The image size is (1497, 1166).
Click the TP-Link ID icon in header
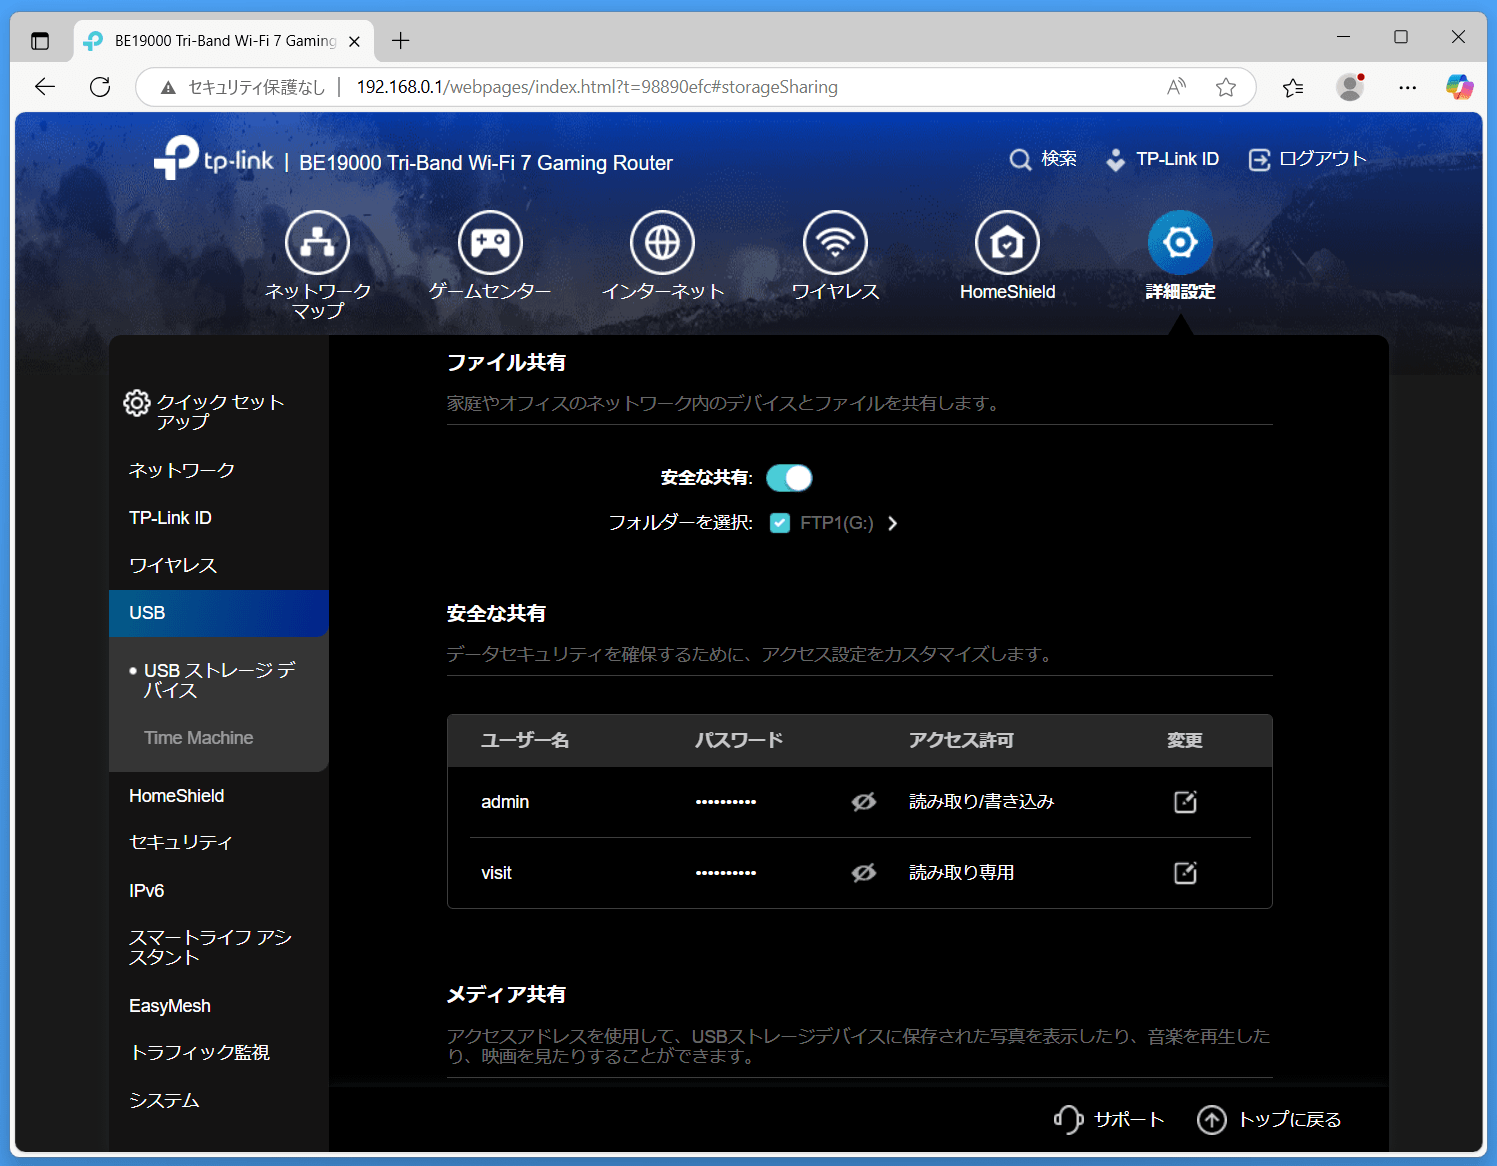1115,160
